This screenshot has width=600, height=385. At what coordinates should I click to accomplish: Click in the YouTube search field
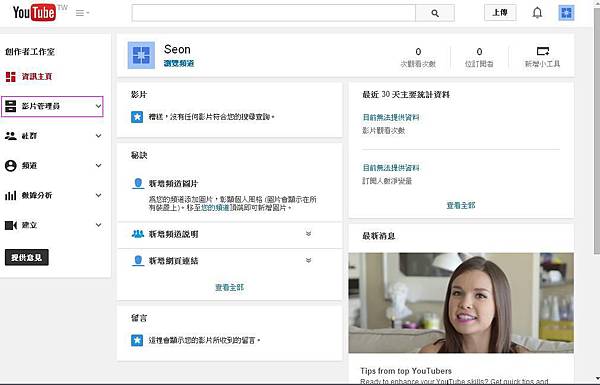tap(274, 13)
